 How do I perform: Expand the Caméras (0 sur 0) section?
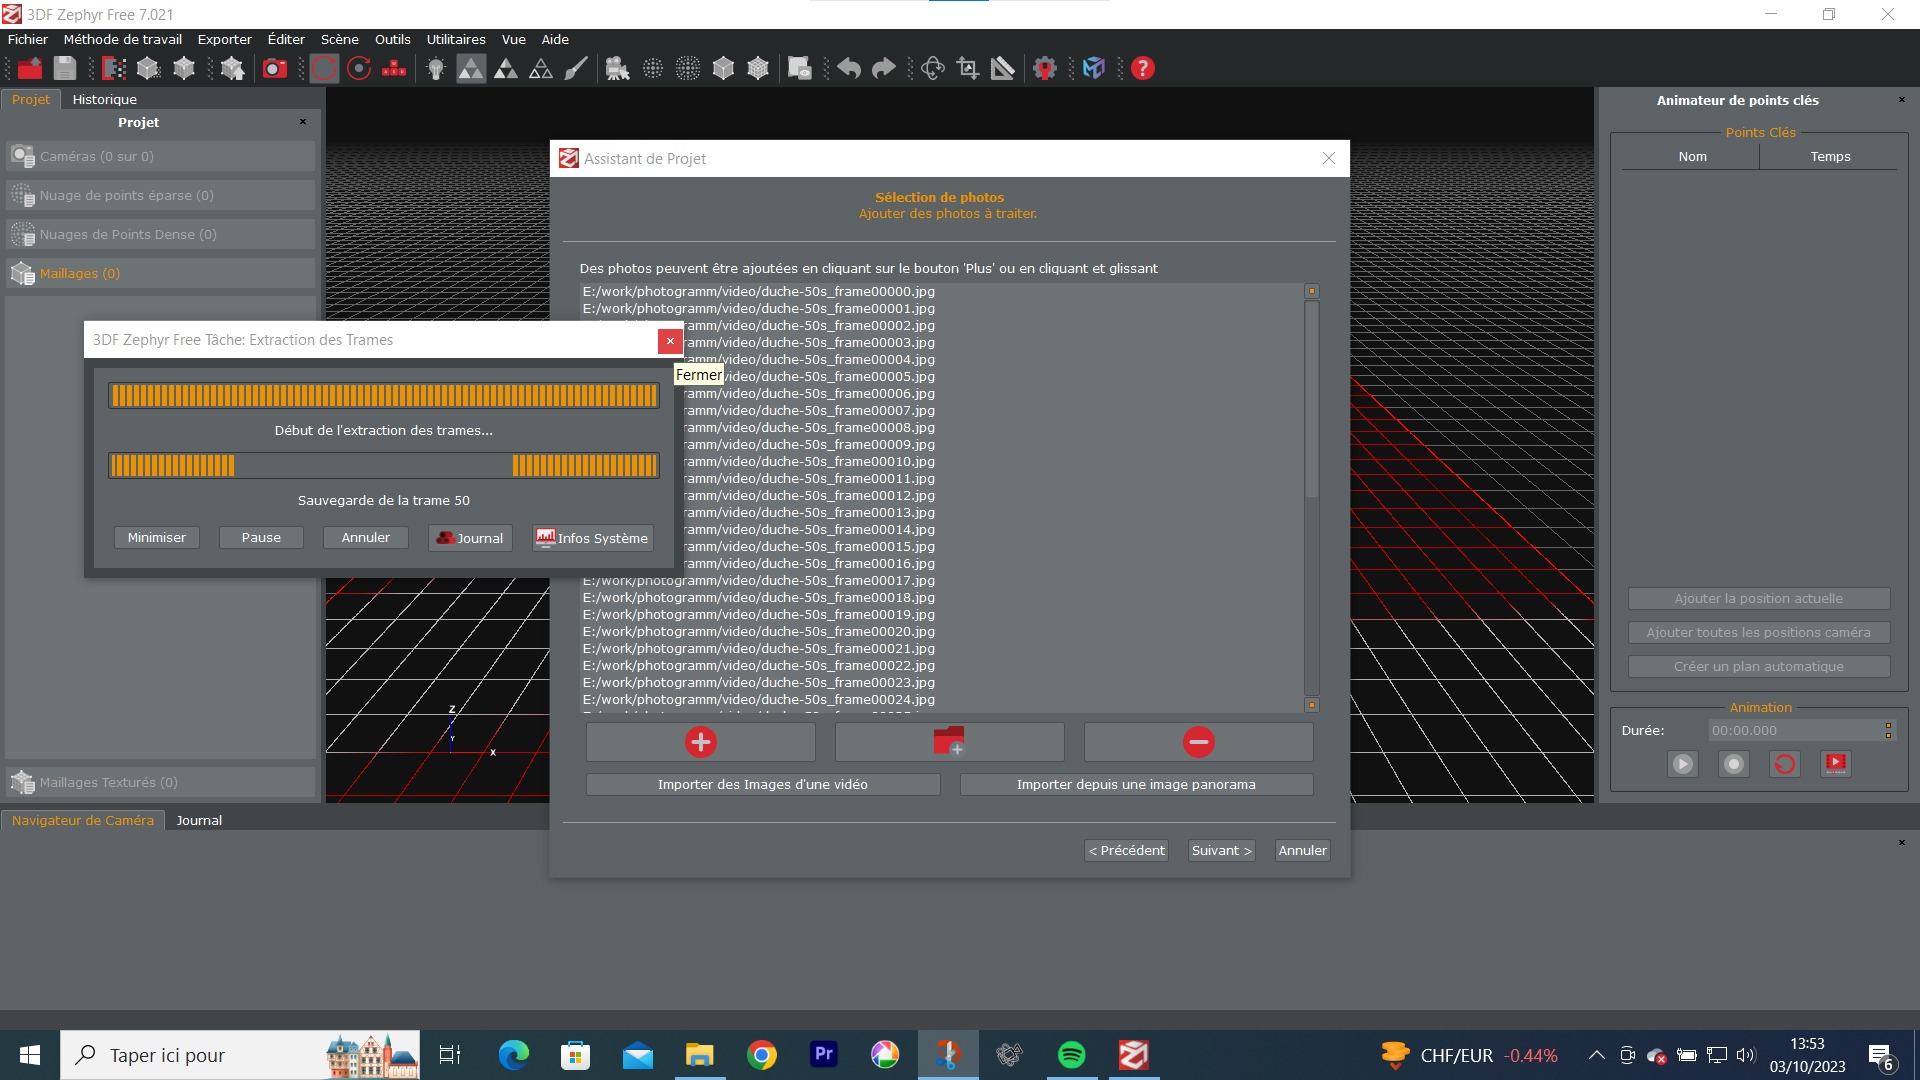tap(160, 156)
